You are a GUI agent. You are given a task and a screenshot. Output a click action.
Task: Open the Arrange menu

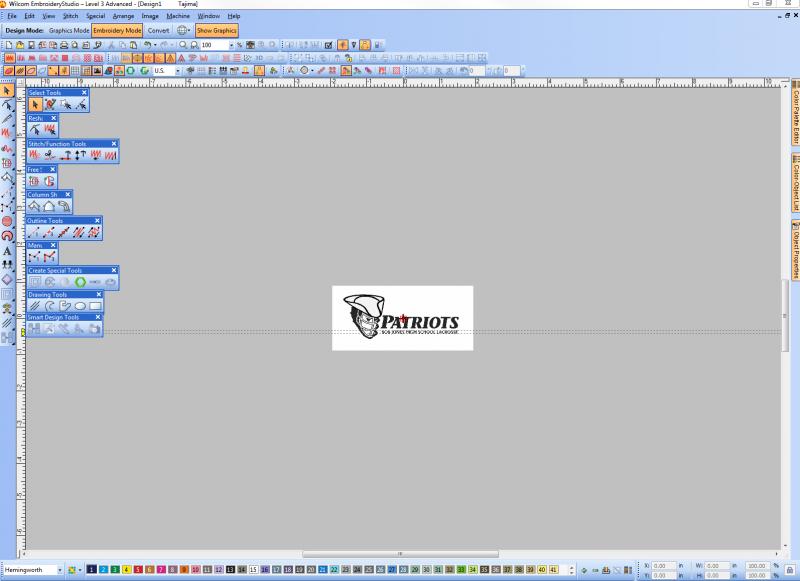point(123,16)
